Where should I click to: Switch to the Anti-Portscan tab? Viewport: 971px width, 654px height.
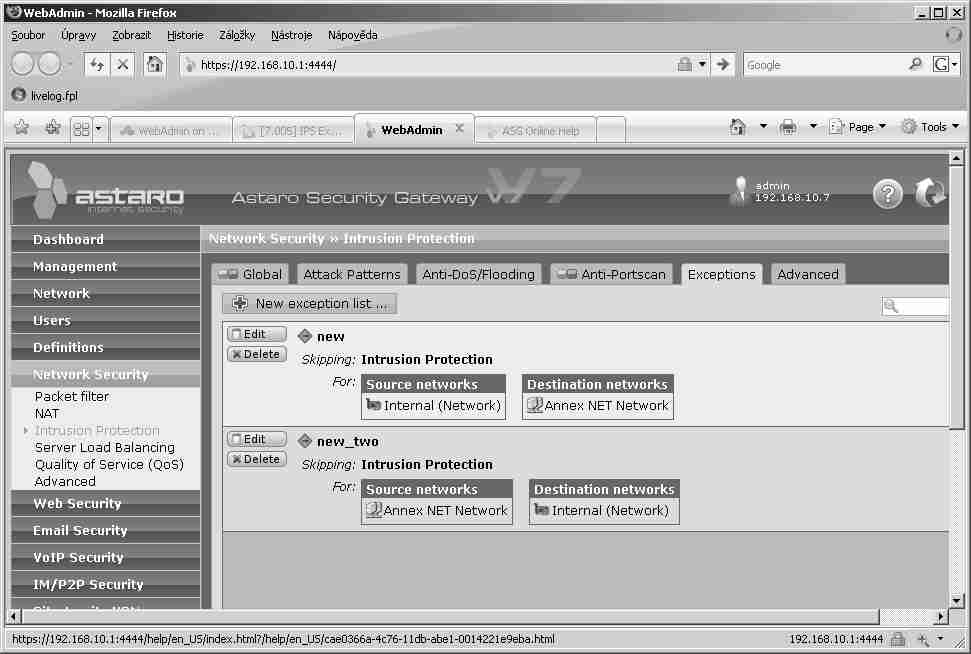click(x=612, y=274)
